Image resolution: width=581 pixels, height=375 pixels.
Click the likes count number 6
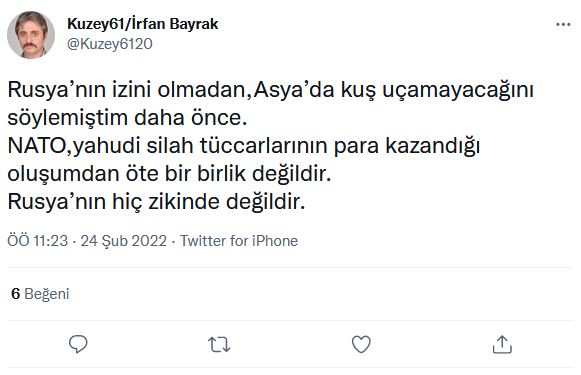click(x=16, y=294)
